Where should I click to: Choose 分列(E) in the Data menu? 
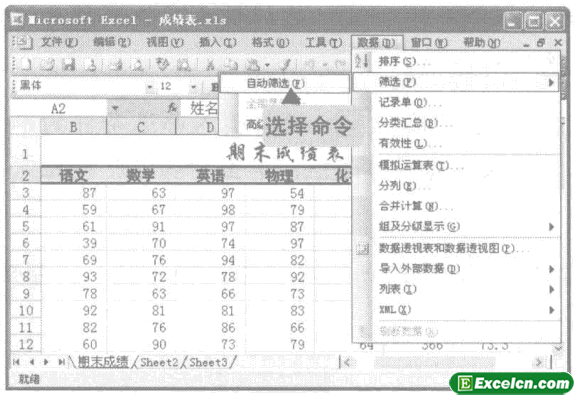coord(456,186)
